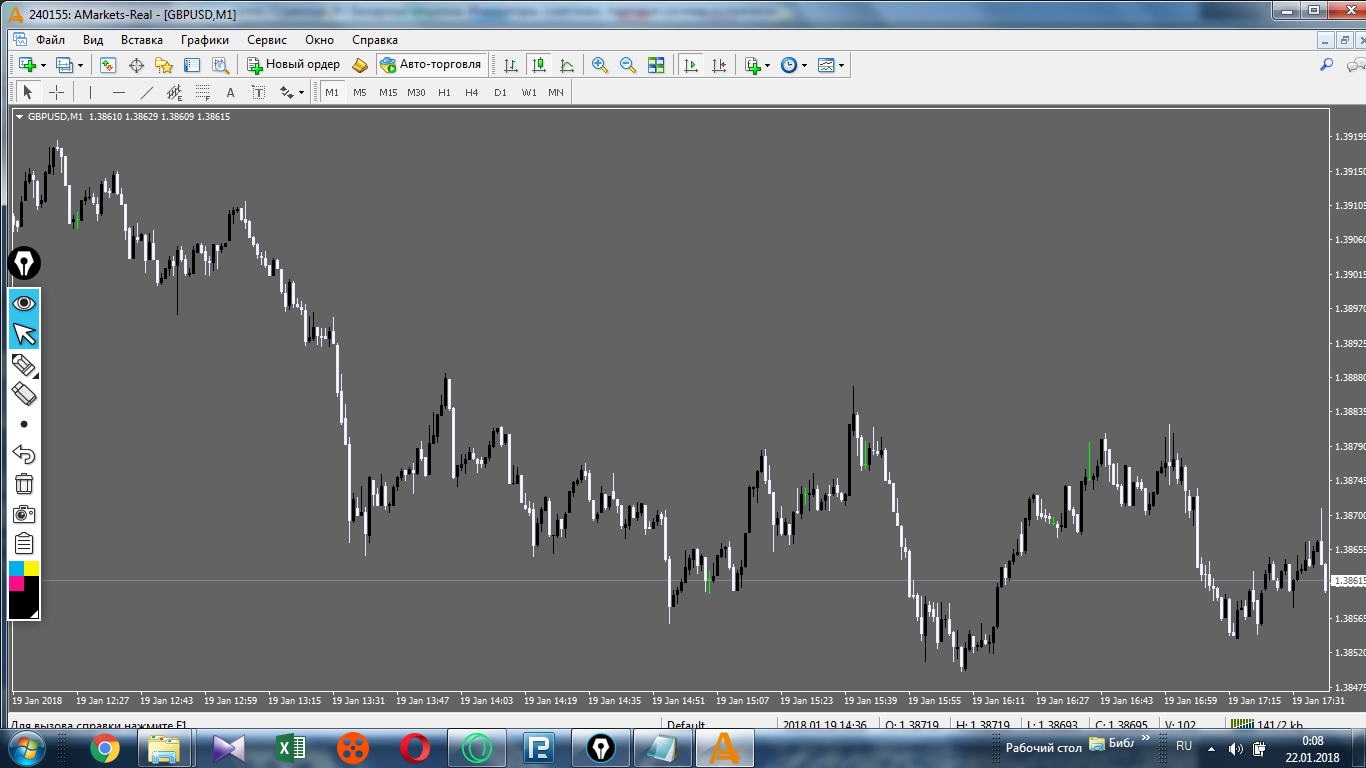Open the Файл menu
The image size is (1366, 768).
pyautogui.click(x=50, y=40)
